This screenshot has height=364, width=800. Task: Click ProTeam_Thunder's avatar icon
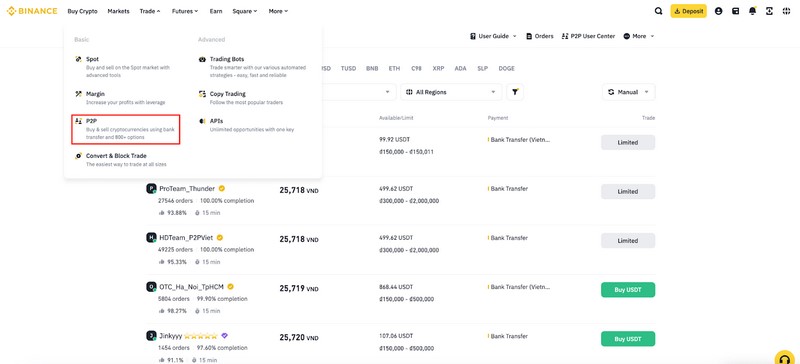coord(151,189)
